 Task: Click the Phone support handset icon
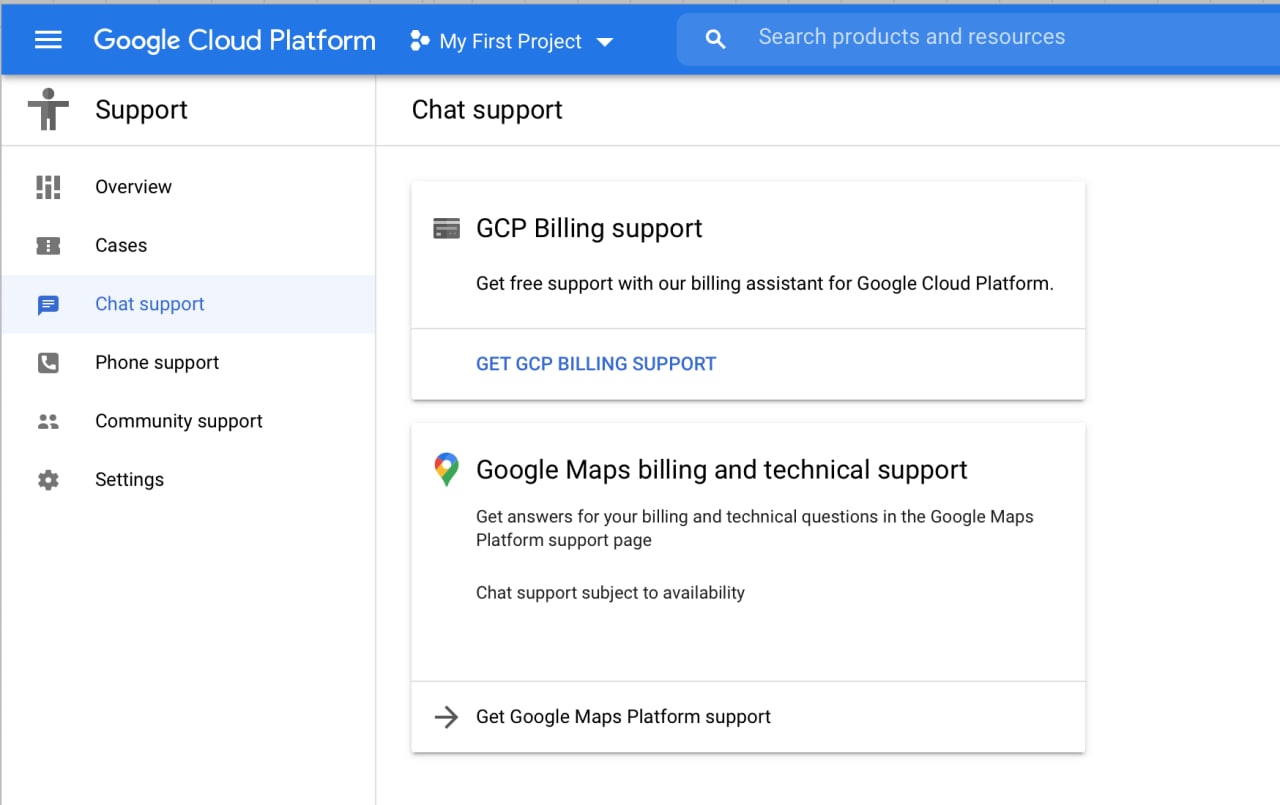pyautogui.click(x=48, y=363)
